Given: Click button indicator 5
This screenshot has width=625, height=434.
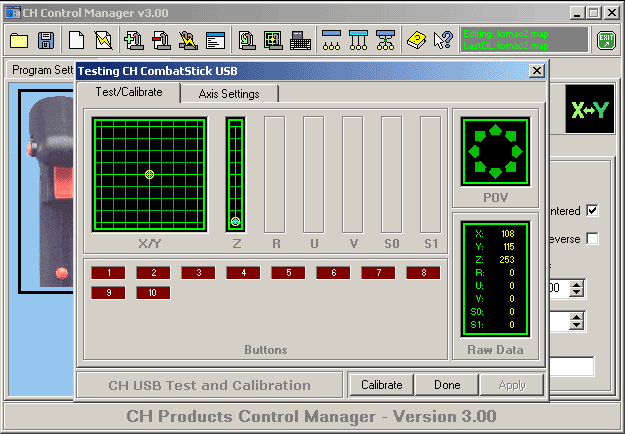Looking at the screenshot, I should pyautogui.click(x=289, y=273).
